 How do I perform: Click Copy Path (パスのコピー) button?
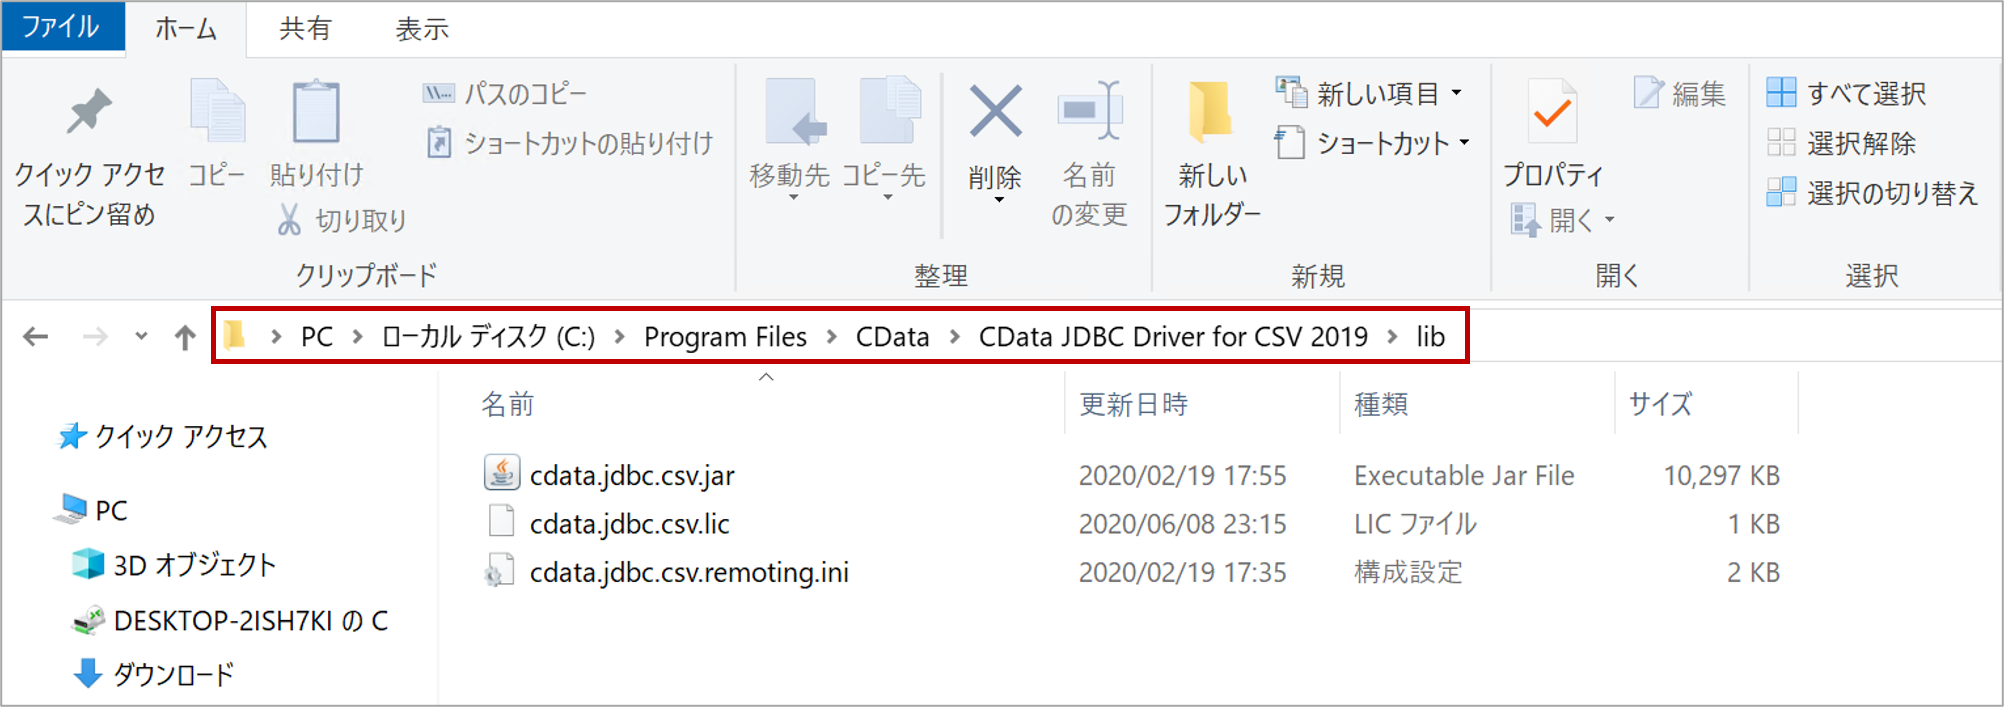pos(505,93)
